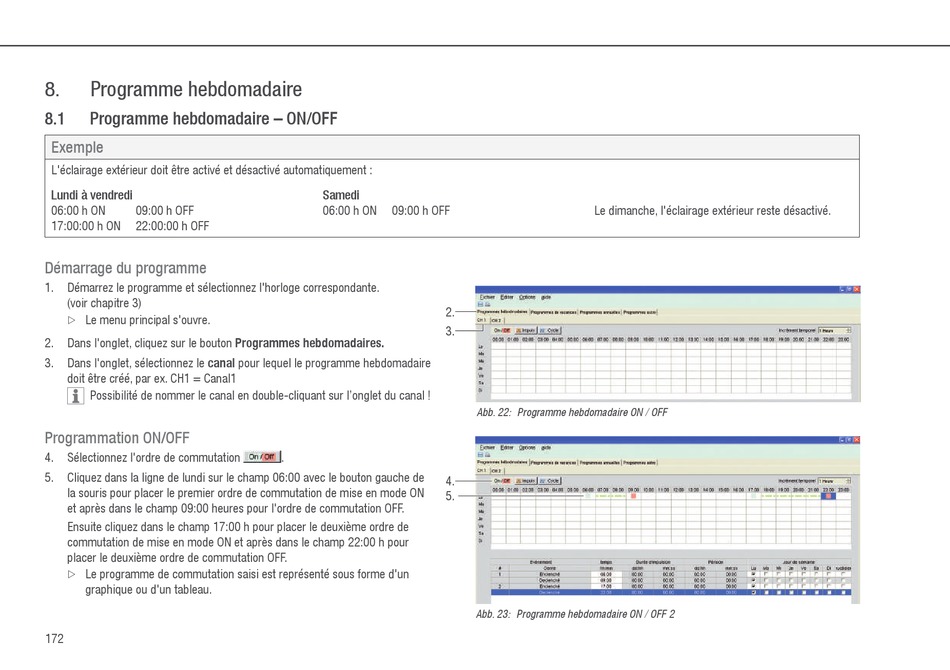
Task: Switch to Programmes astro tab in Abb. 23
Action: coord(640,462)
